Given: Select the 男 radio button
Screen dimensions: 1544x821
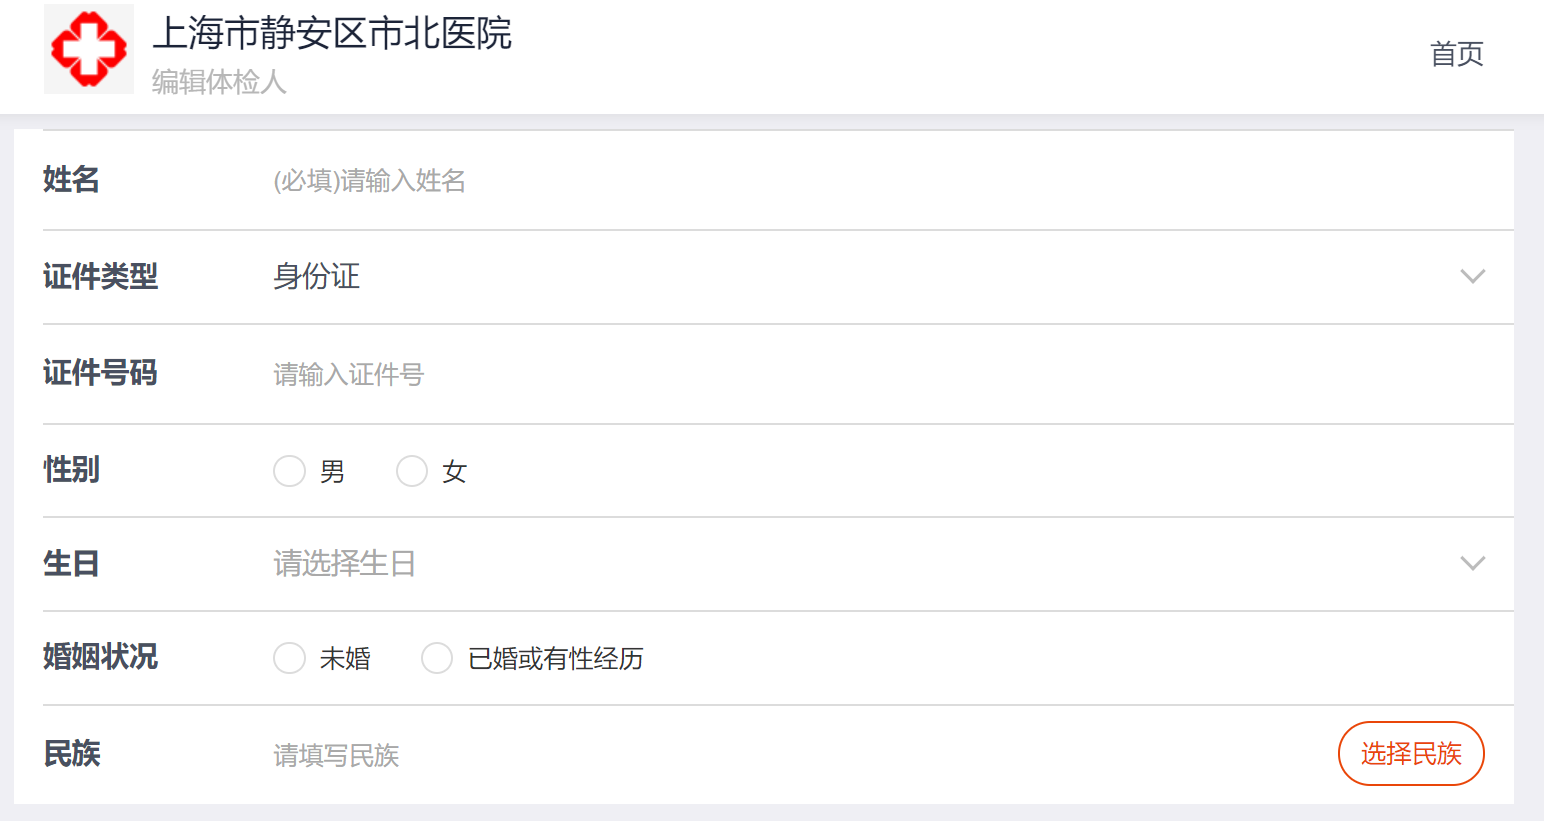Looking at the screenshot, I should click(x=289, y=471).
